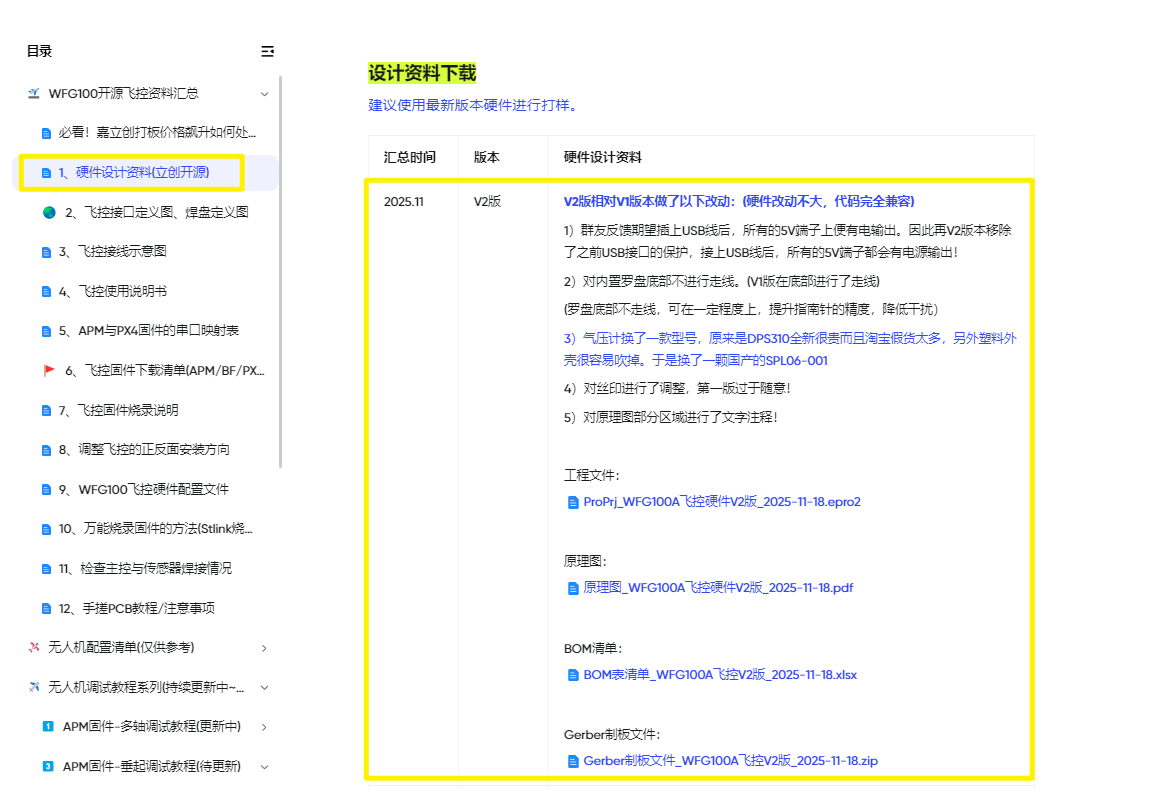Click the number 3 icon beside APM固件-垂起调试教程
1176x789 pixels.
[48, 767]
